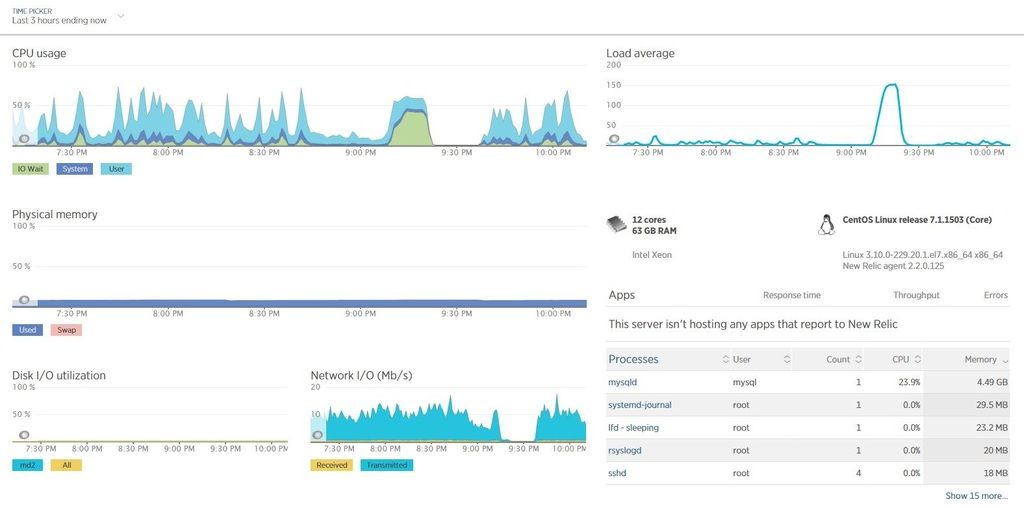Click the Load average chart title
Image resolution: width=1024 pixels, height=508 pixels.
[640, 53]
